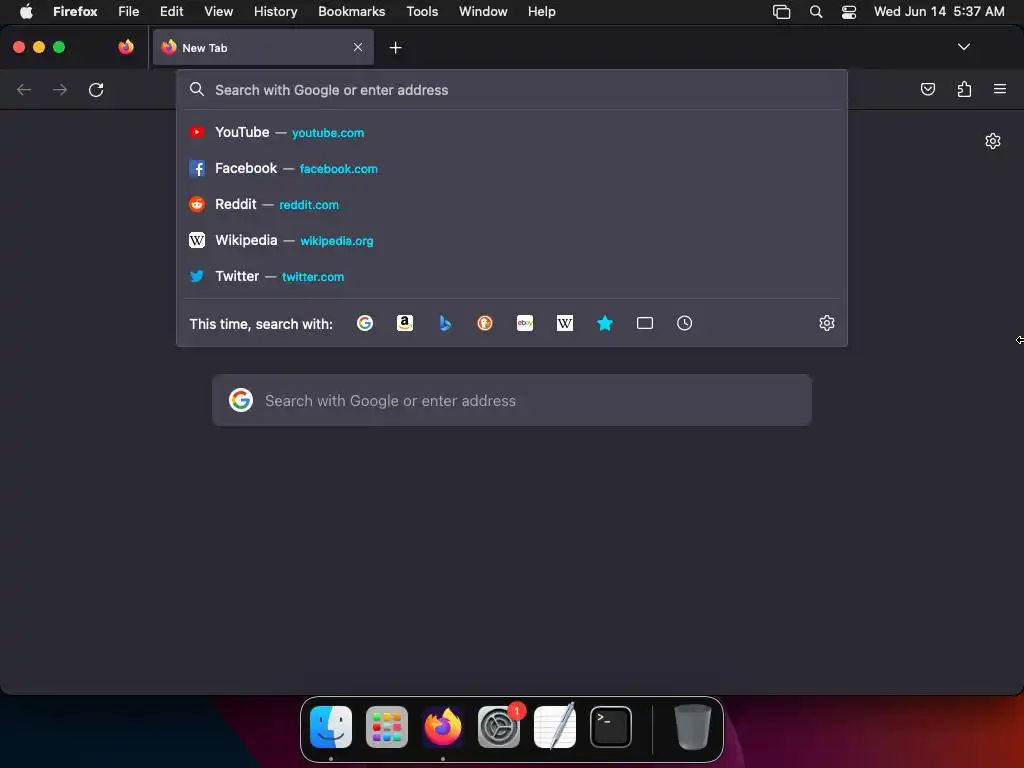Open the Window menu
Viewport: 1024px width, 768px height.
click(483, 11)
